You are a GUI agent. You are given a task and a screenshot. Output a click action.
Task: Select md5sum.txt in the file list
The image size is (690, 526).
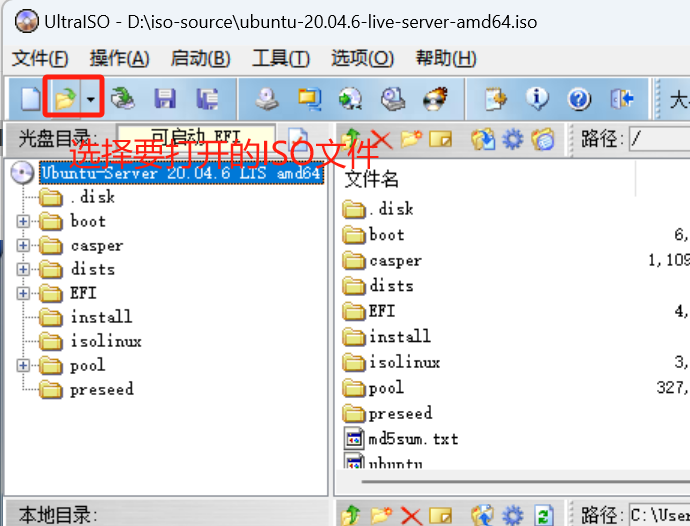tap(413, 439)
